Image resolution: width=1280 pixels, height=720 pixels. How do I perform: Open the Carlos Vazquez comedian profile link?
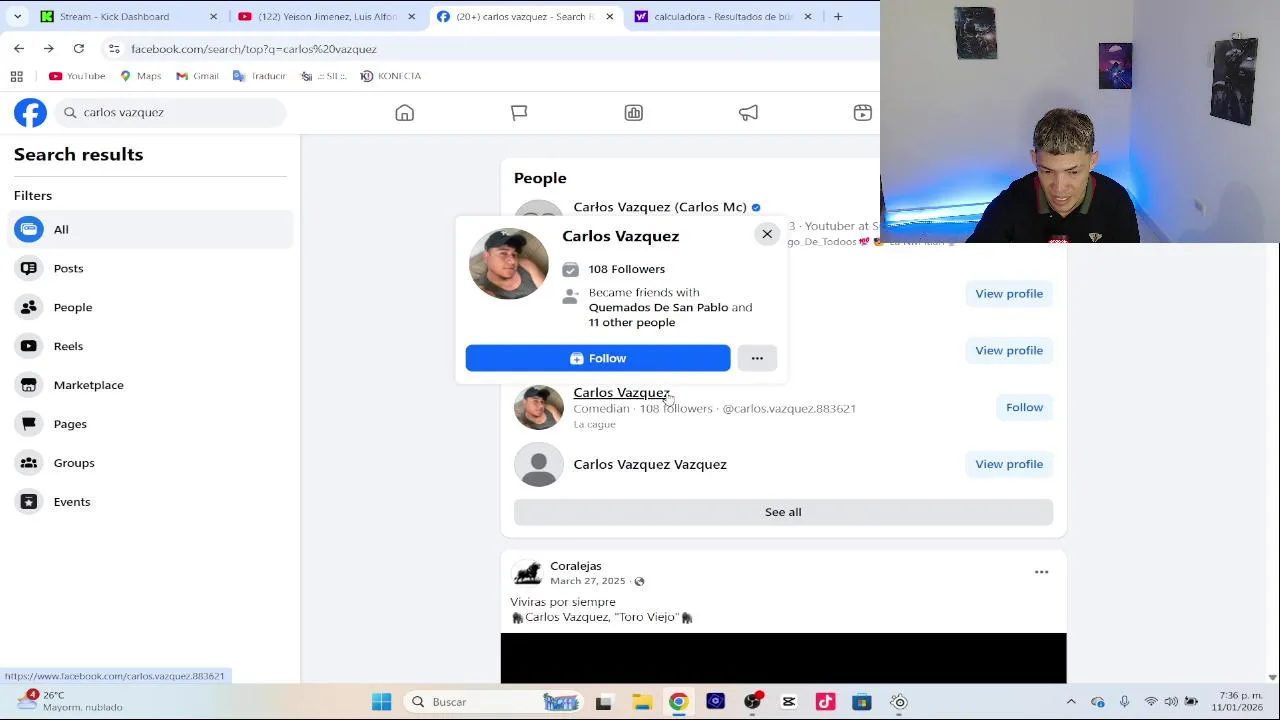621,393
